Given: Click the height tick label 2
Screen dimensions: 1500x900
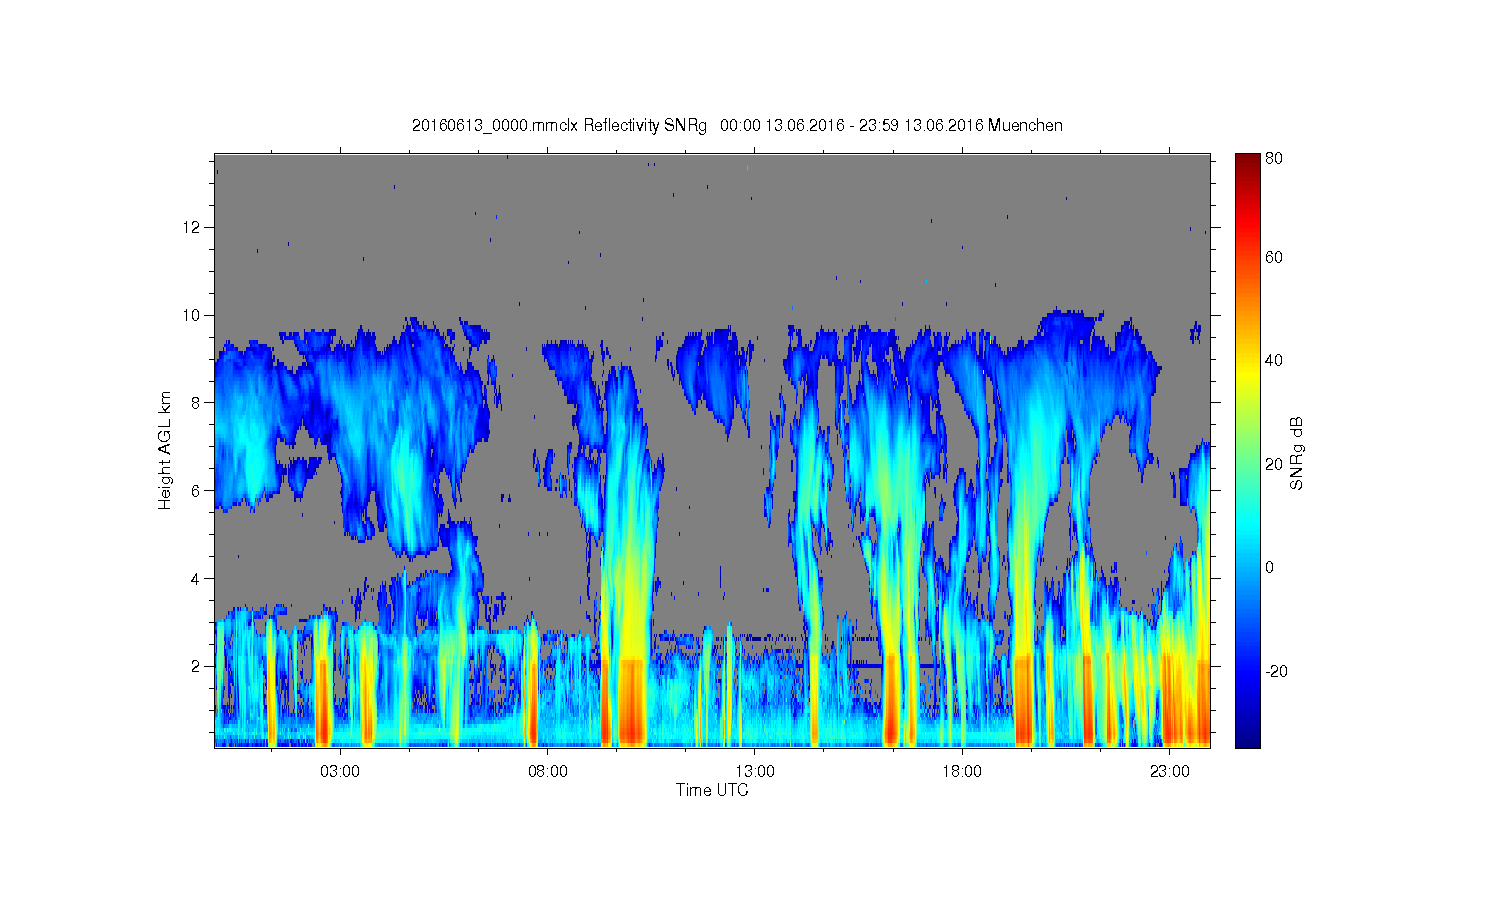Looking at the screenshot, I should (x=196, y=666).
